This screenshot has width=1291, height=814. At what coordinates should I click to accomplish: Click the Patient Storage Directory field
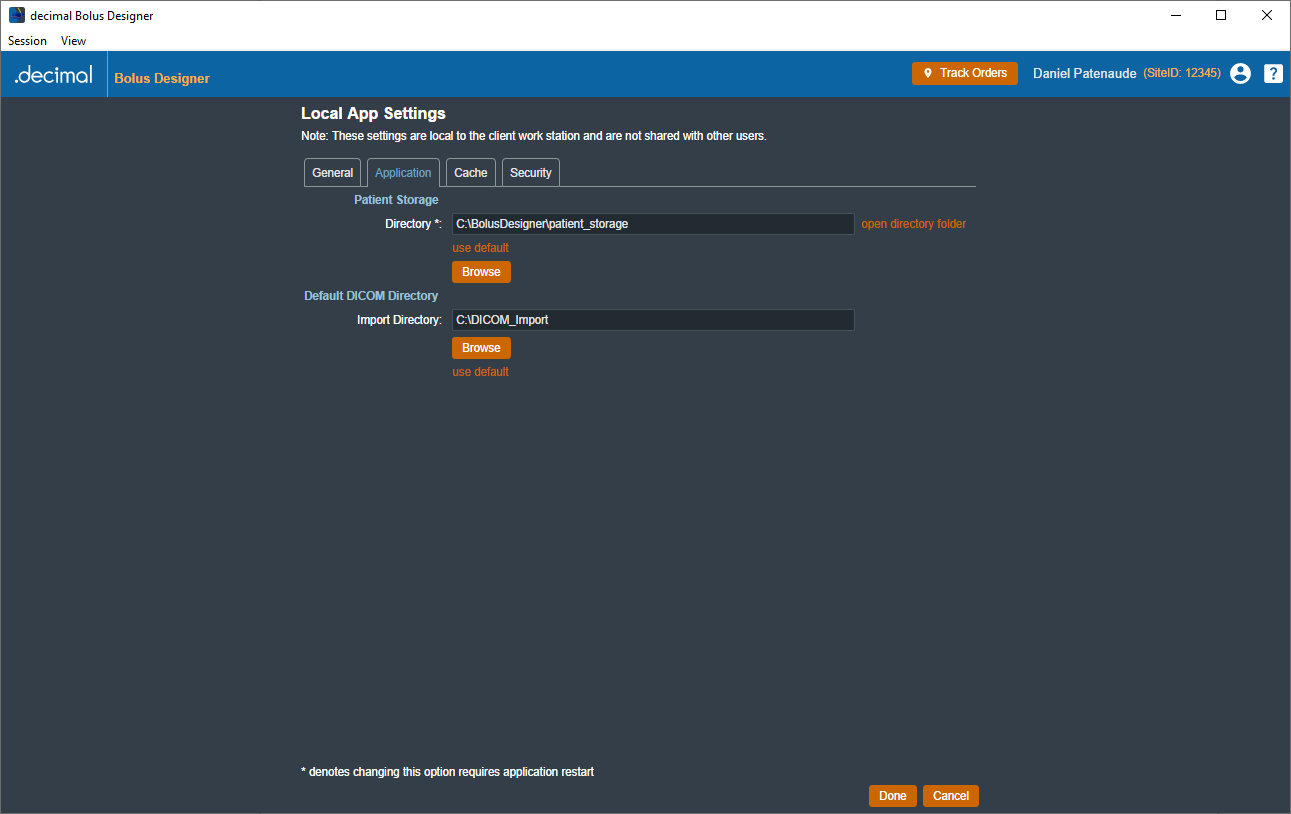tap(653, 224)
